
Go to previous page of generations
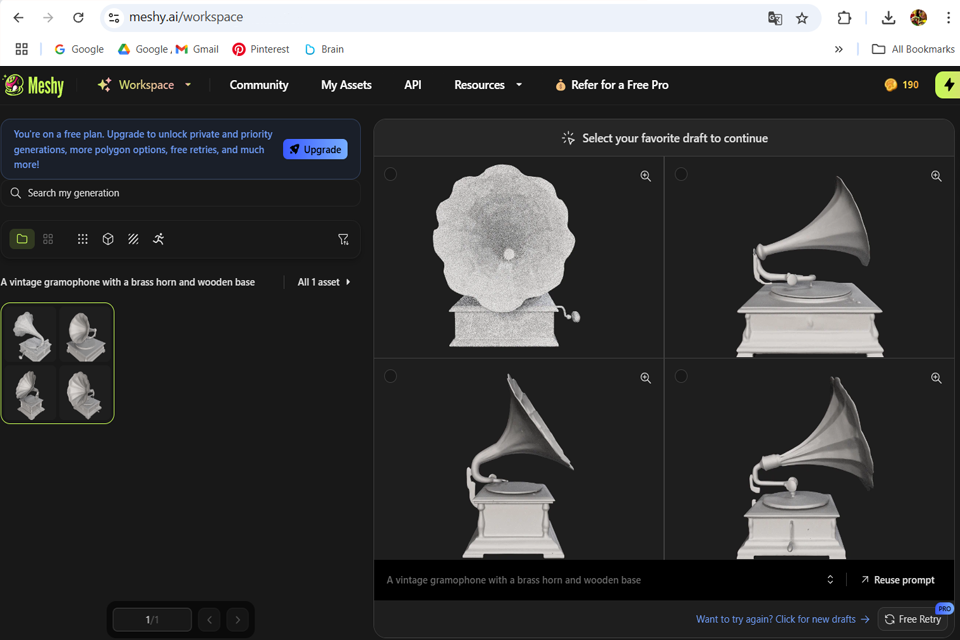209,620
